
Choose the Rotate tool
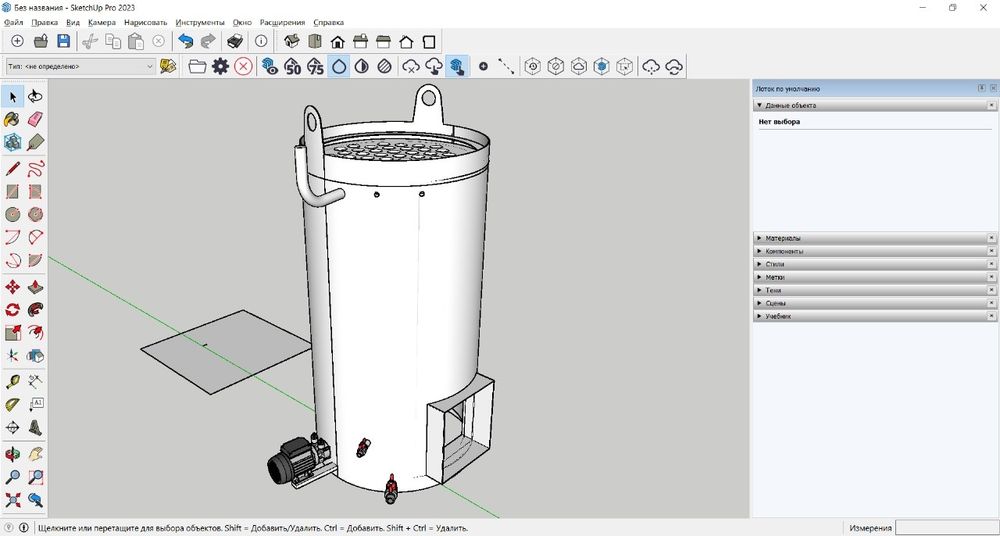coord(13,310)
